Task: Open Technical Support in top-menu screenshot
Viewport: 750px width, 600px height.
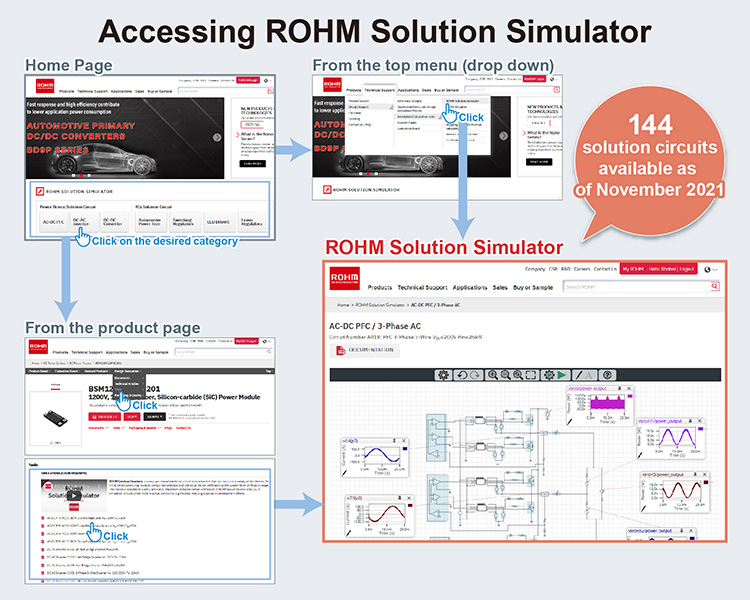Action: point(379,90)
